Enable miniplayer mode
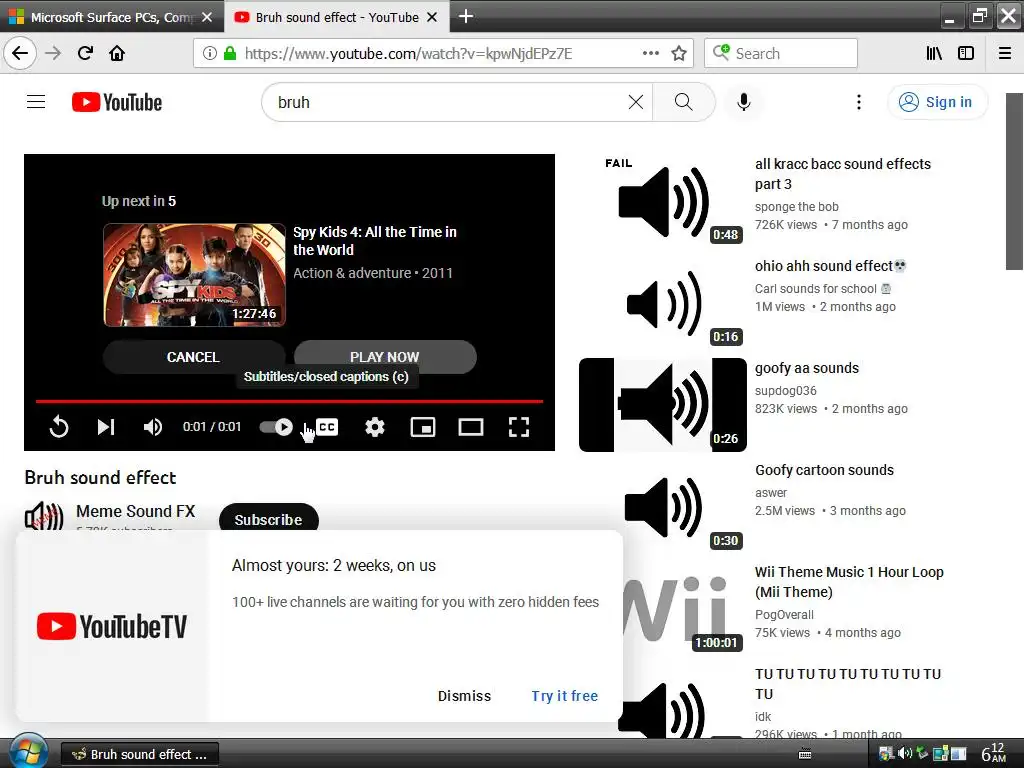The width and height of the screenshot is (1024, 768). tap(423, 427)
